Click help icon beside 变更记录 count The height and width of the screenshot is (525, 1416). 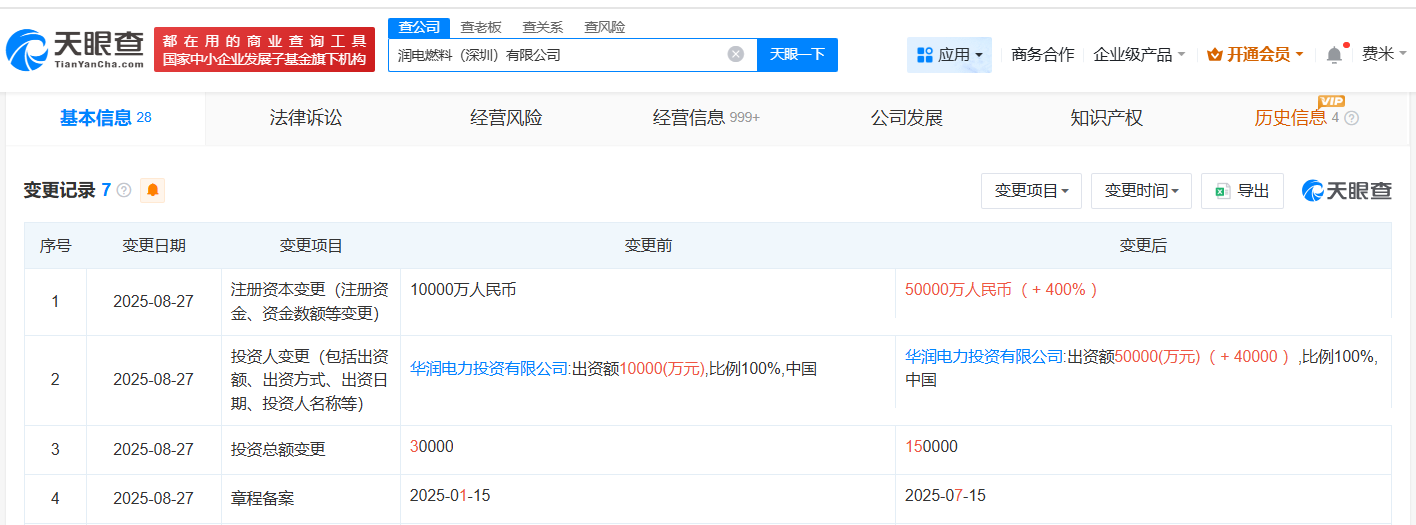(124, 190)
